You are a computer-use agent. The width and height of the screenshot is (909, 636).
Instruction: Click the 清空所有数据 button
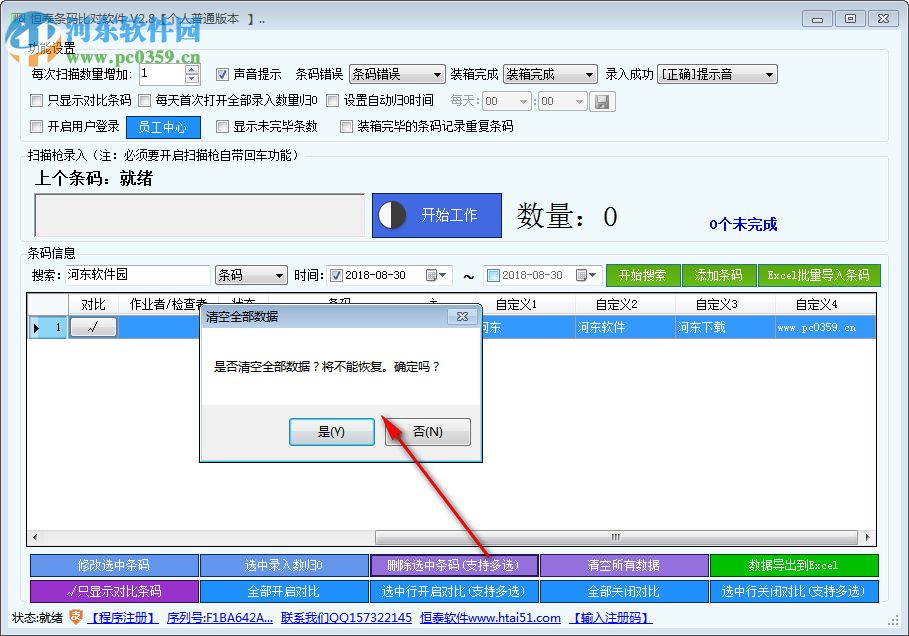tap(624, 565)
